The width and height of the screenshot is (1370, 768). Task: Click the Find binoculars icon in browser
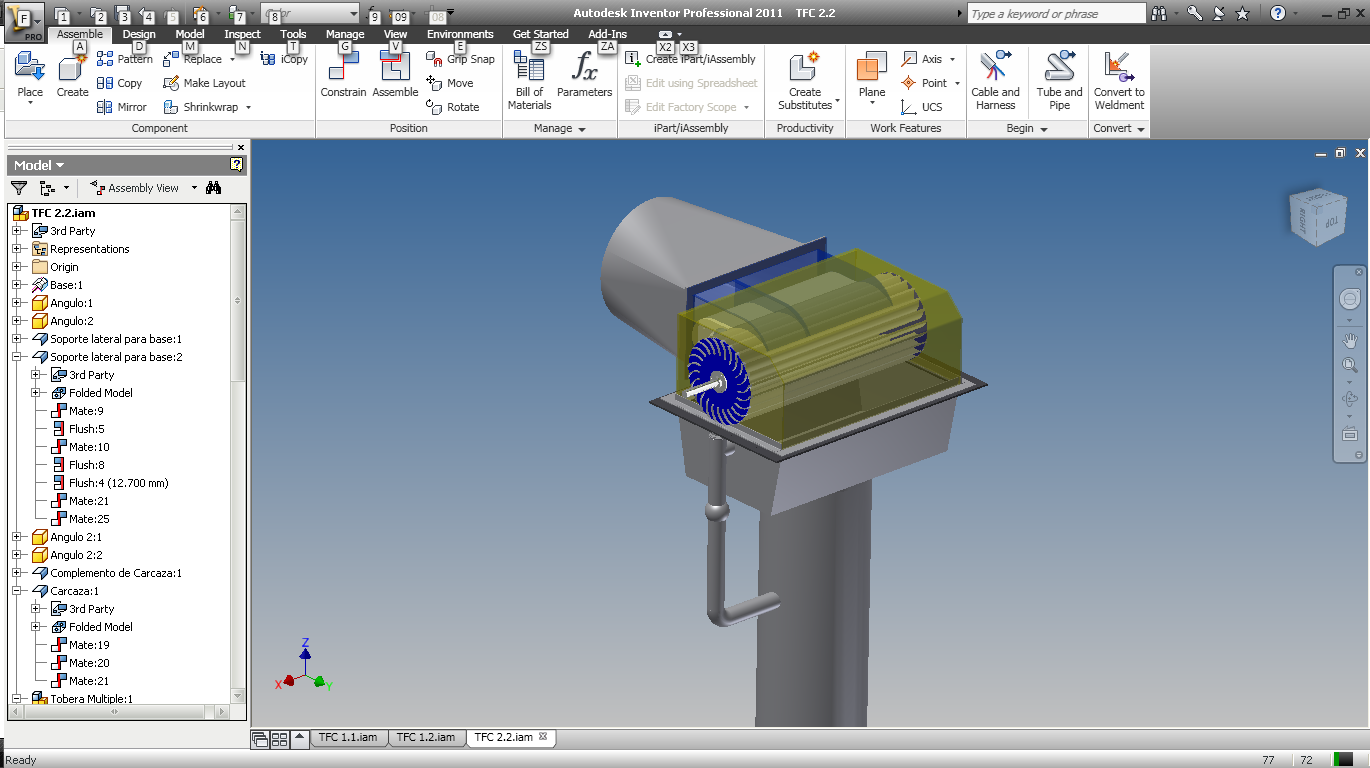click(x=213, y=187)
